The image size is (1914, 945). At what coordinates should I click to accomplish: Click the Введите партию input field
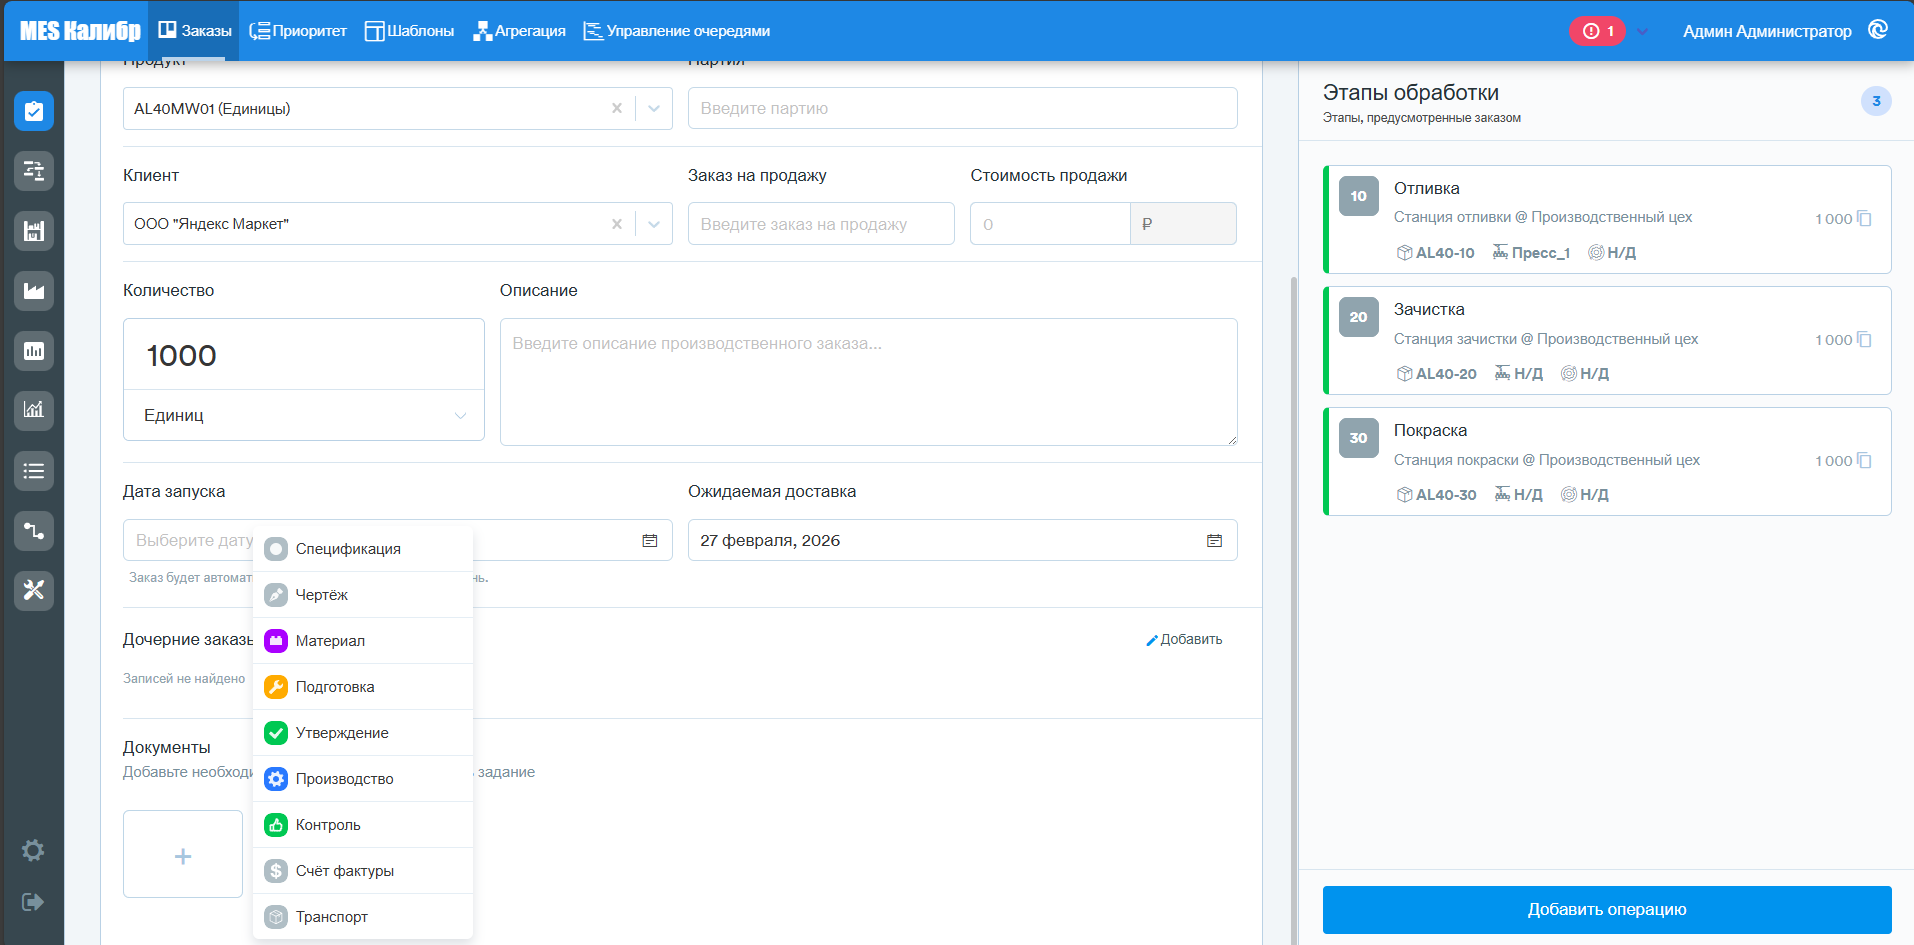click(962, 108)
